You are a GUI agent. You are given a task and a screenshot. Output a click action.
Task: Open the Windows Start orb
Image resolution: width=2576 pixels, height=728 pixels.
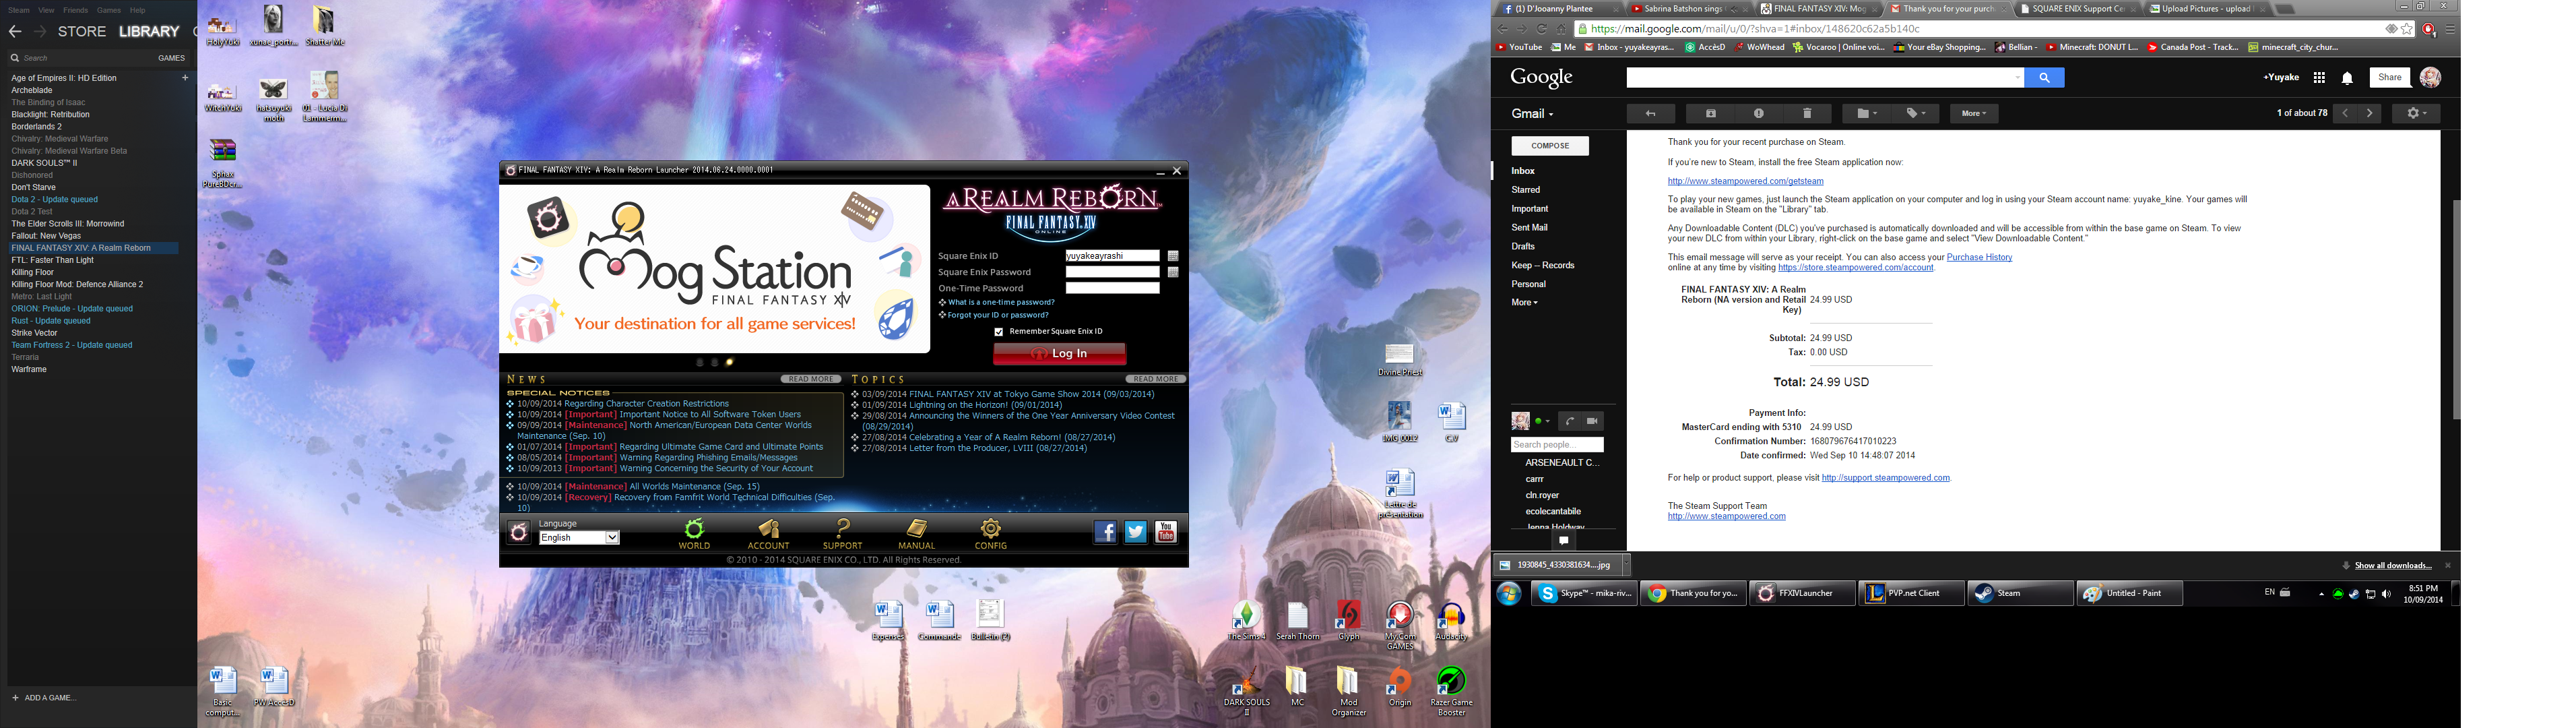tap(1509, 593)
